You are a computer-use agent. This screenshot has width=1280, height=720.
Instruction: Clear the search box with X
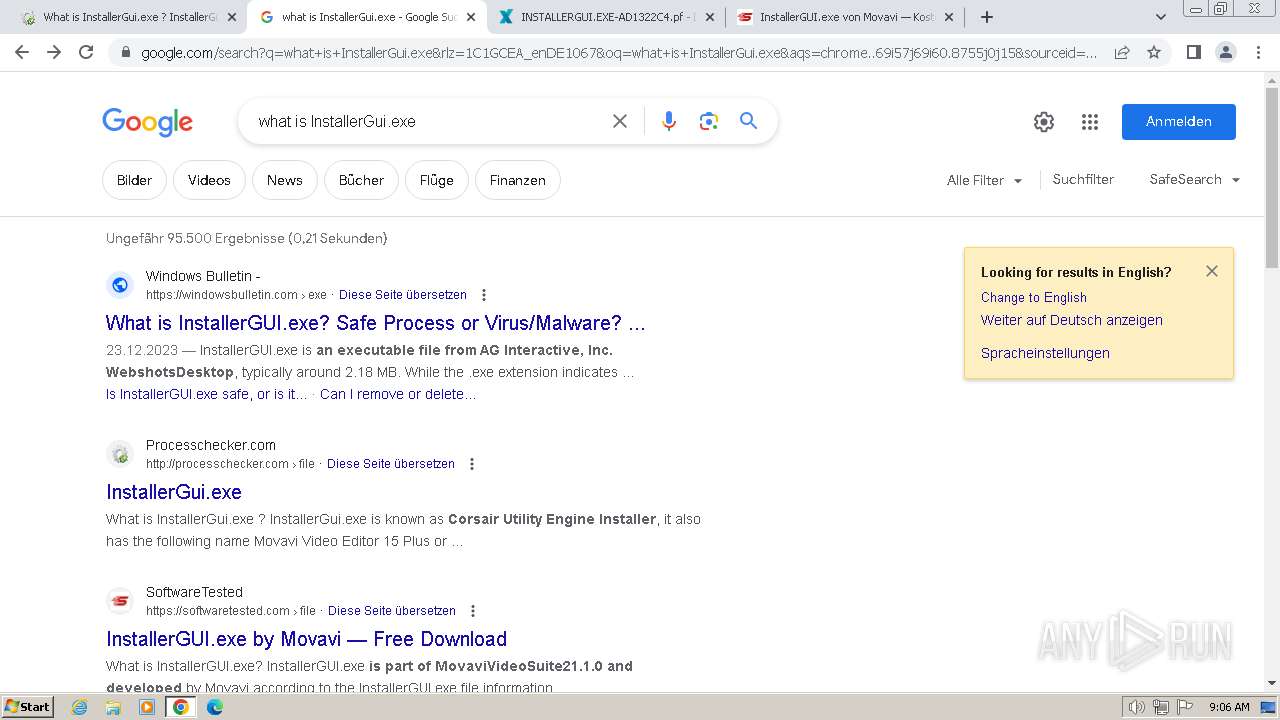click(620, 121)
